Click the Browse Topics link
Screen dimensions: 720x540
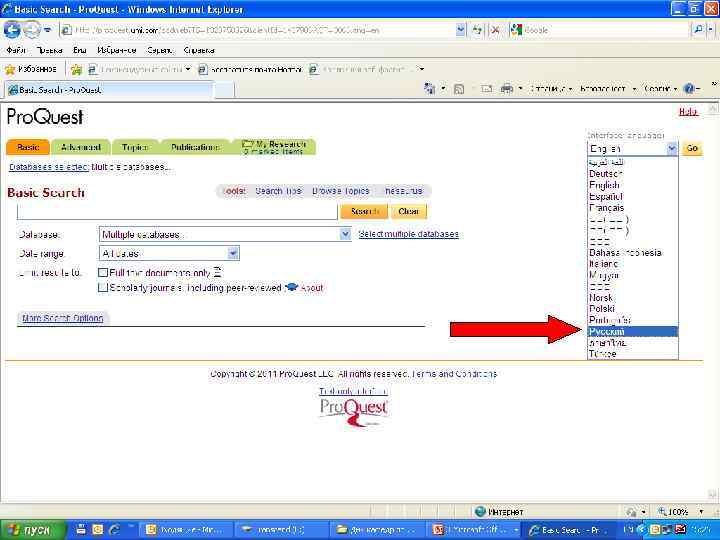pyautogui.click(x=340, y=191)
